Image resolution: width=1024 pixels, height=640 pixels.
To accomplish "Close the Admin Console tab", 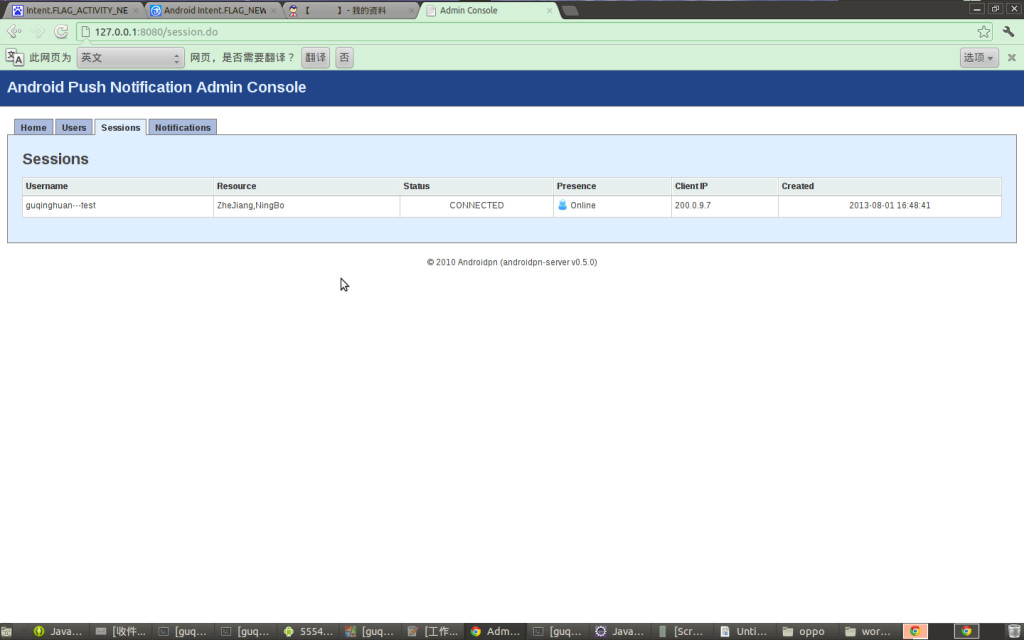I will [549, 10].
